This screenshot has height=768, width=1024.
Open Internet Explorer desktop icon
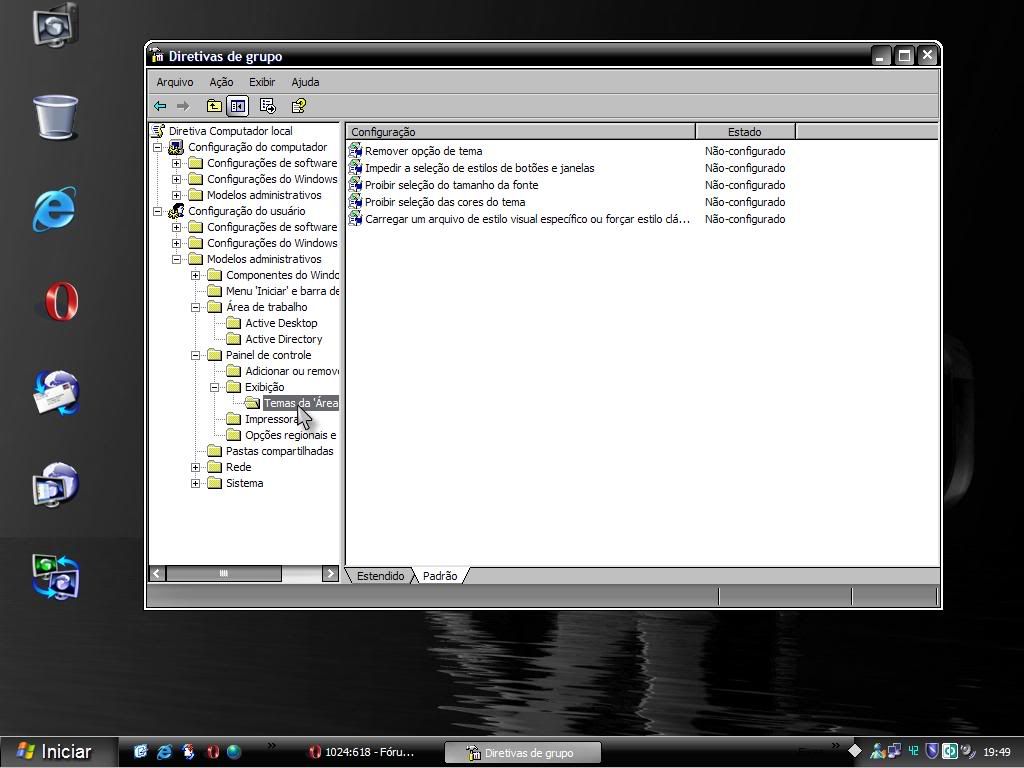point(56,209)
